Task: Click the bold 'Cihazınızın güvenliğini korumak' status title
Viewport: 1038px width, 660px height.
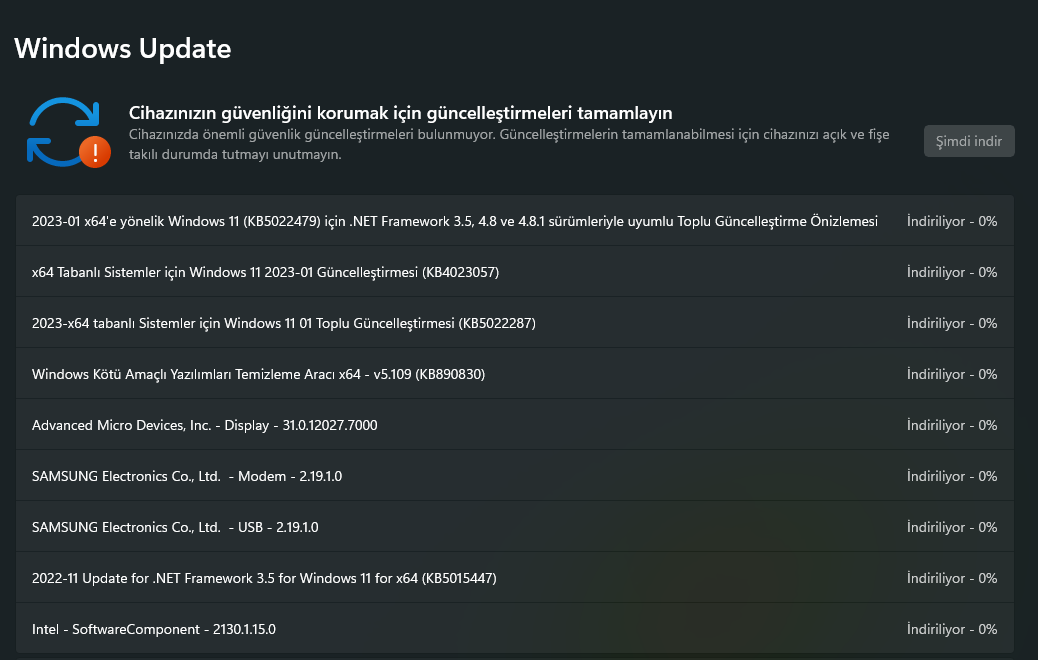Action: 400,112
